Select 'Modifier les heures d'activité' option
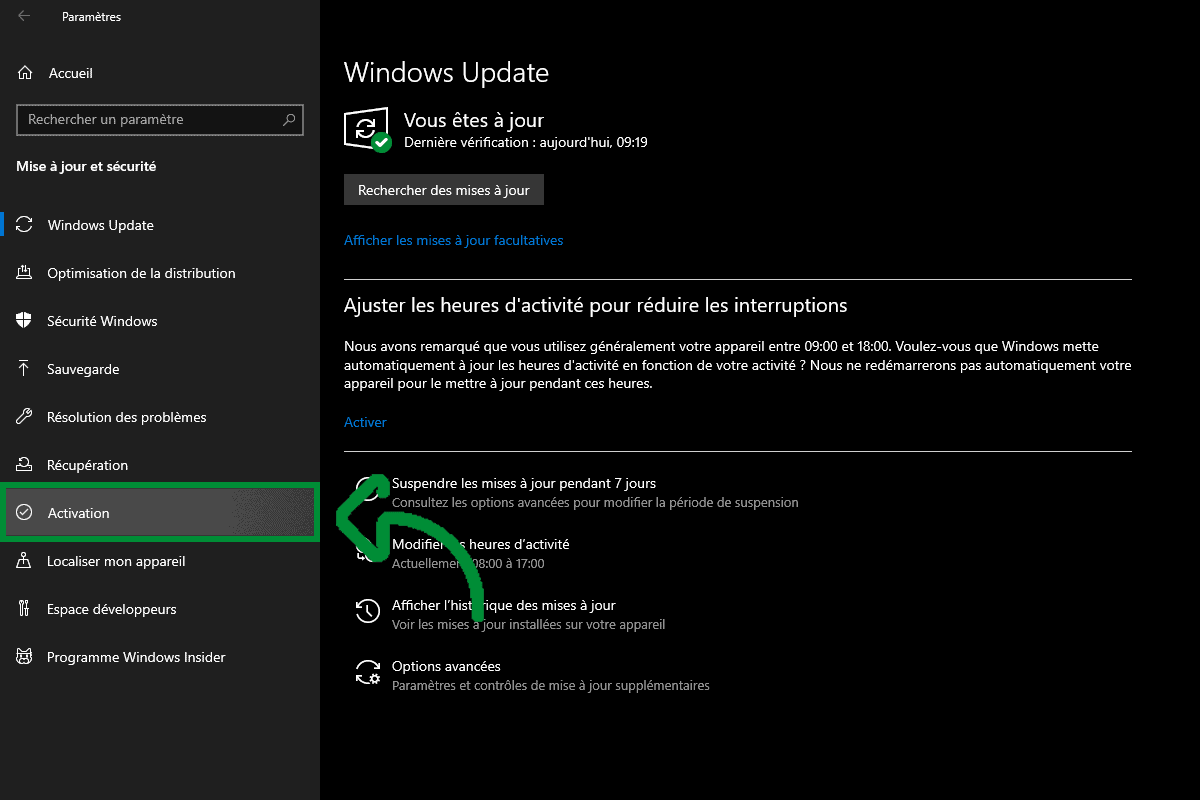 481,545
